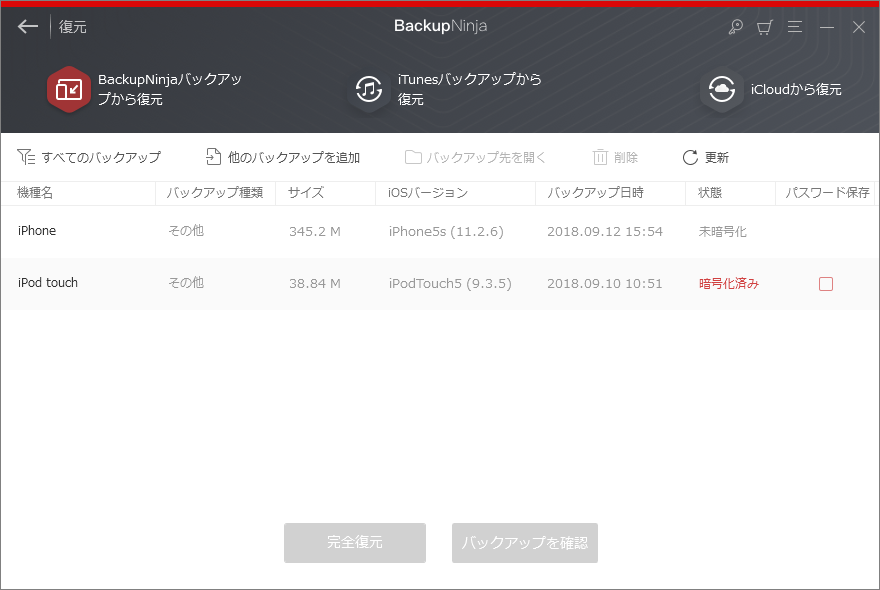Click size value 345.2 M
Viewport: 880px width, 590px height.
[x=315, y=231]
